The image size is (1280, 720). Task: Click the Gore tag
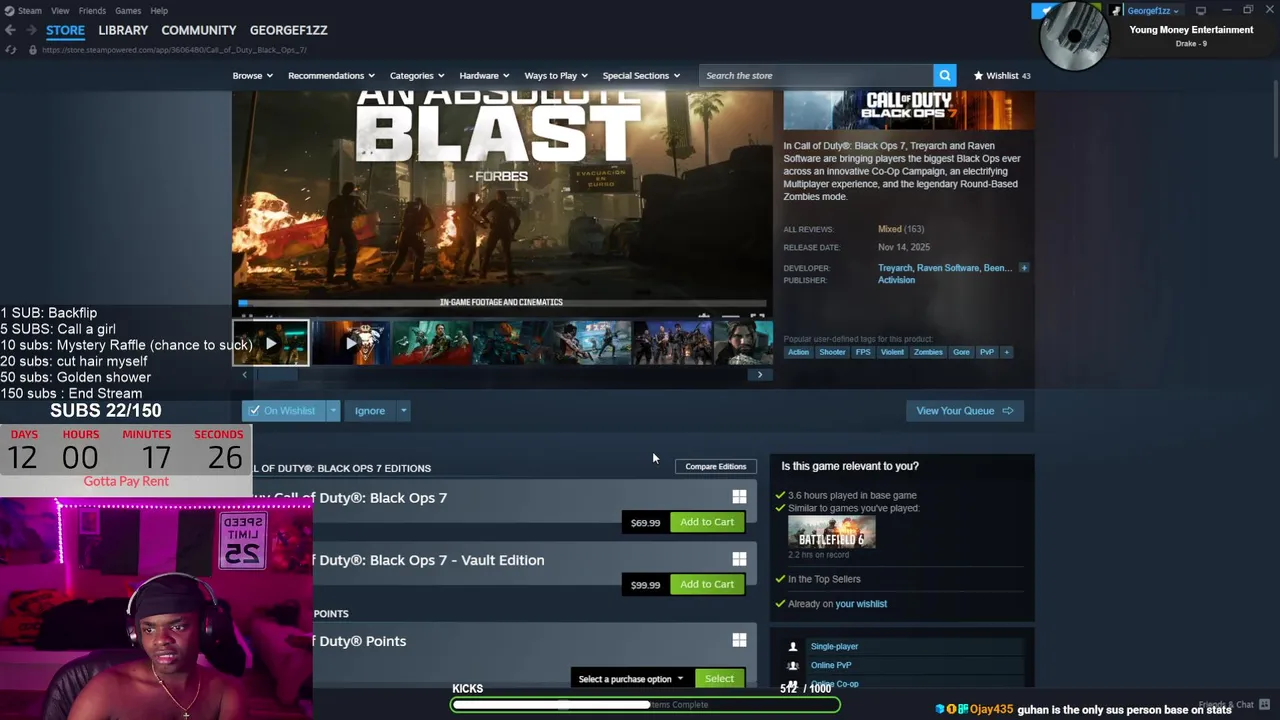(961, 352)
